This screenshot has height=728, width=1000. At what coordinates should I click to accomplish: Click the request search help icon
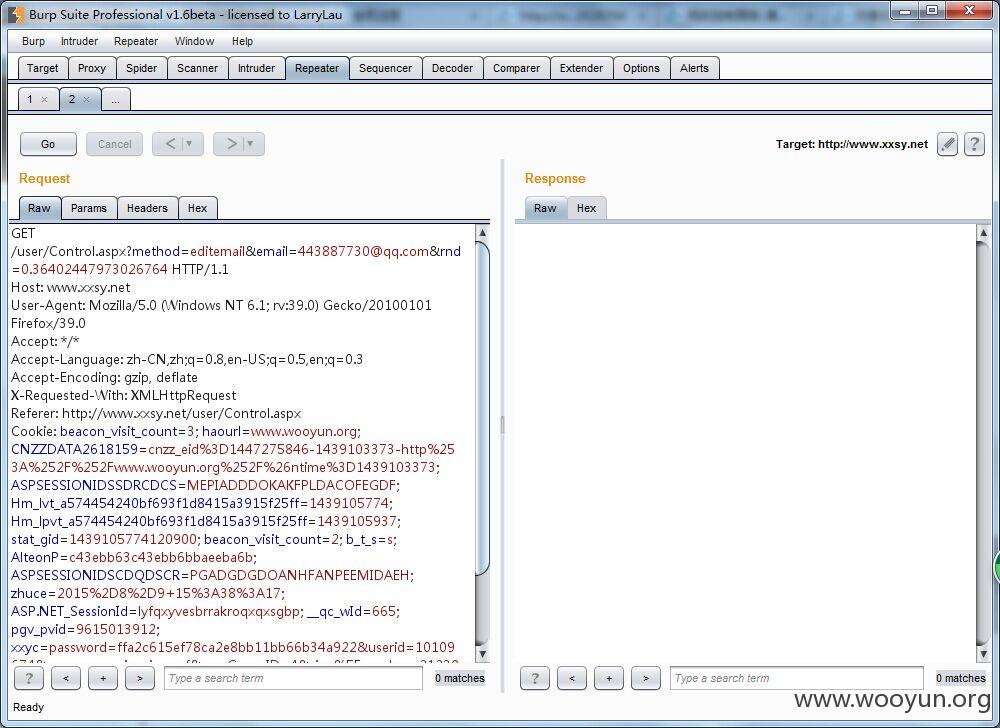coord(29,678)
